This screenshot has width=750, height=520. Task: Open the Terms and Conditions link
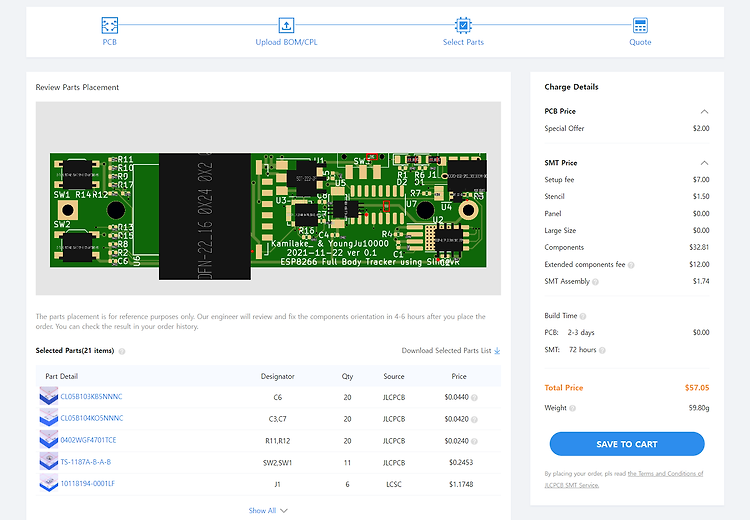point(624,479)
